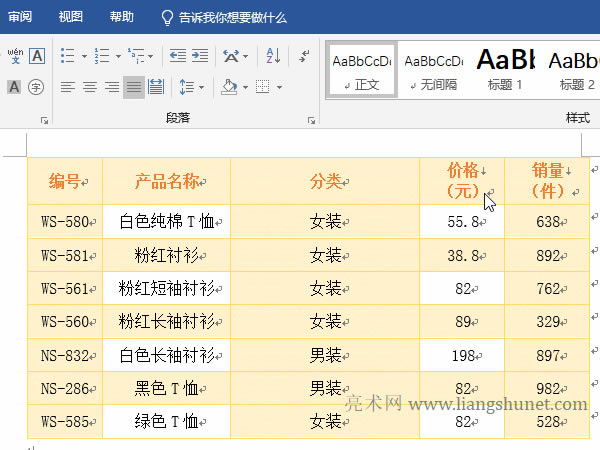600x450 pixels.
Task: Switch to the 视图 tab
Action: [x=71, y=17]
